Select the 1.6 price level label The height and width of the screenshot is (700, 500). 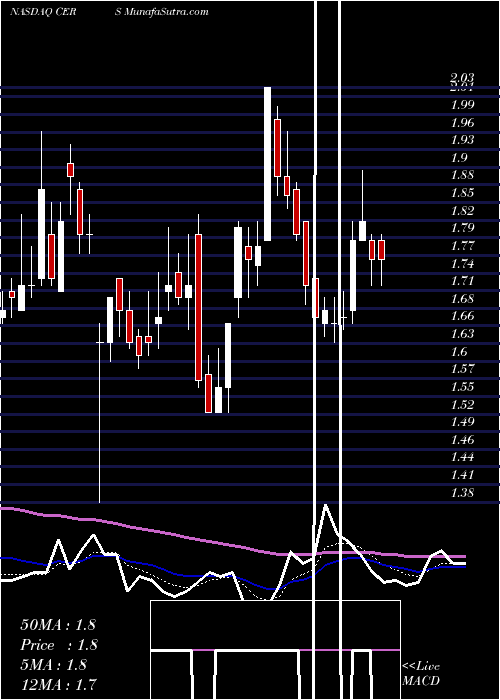pyautogui.click(x=458, y=351)
